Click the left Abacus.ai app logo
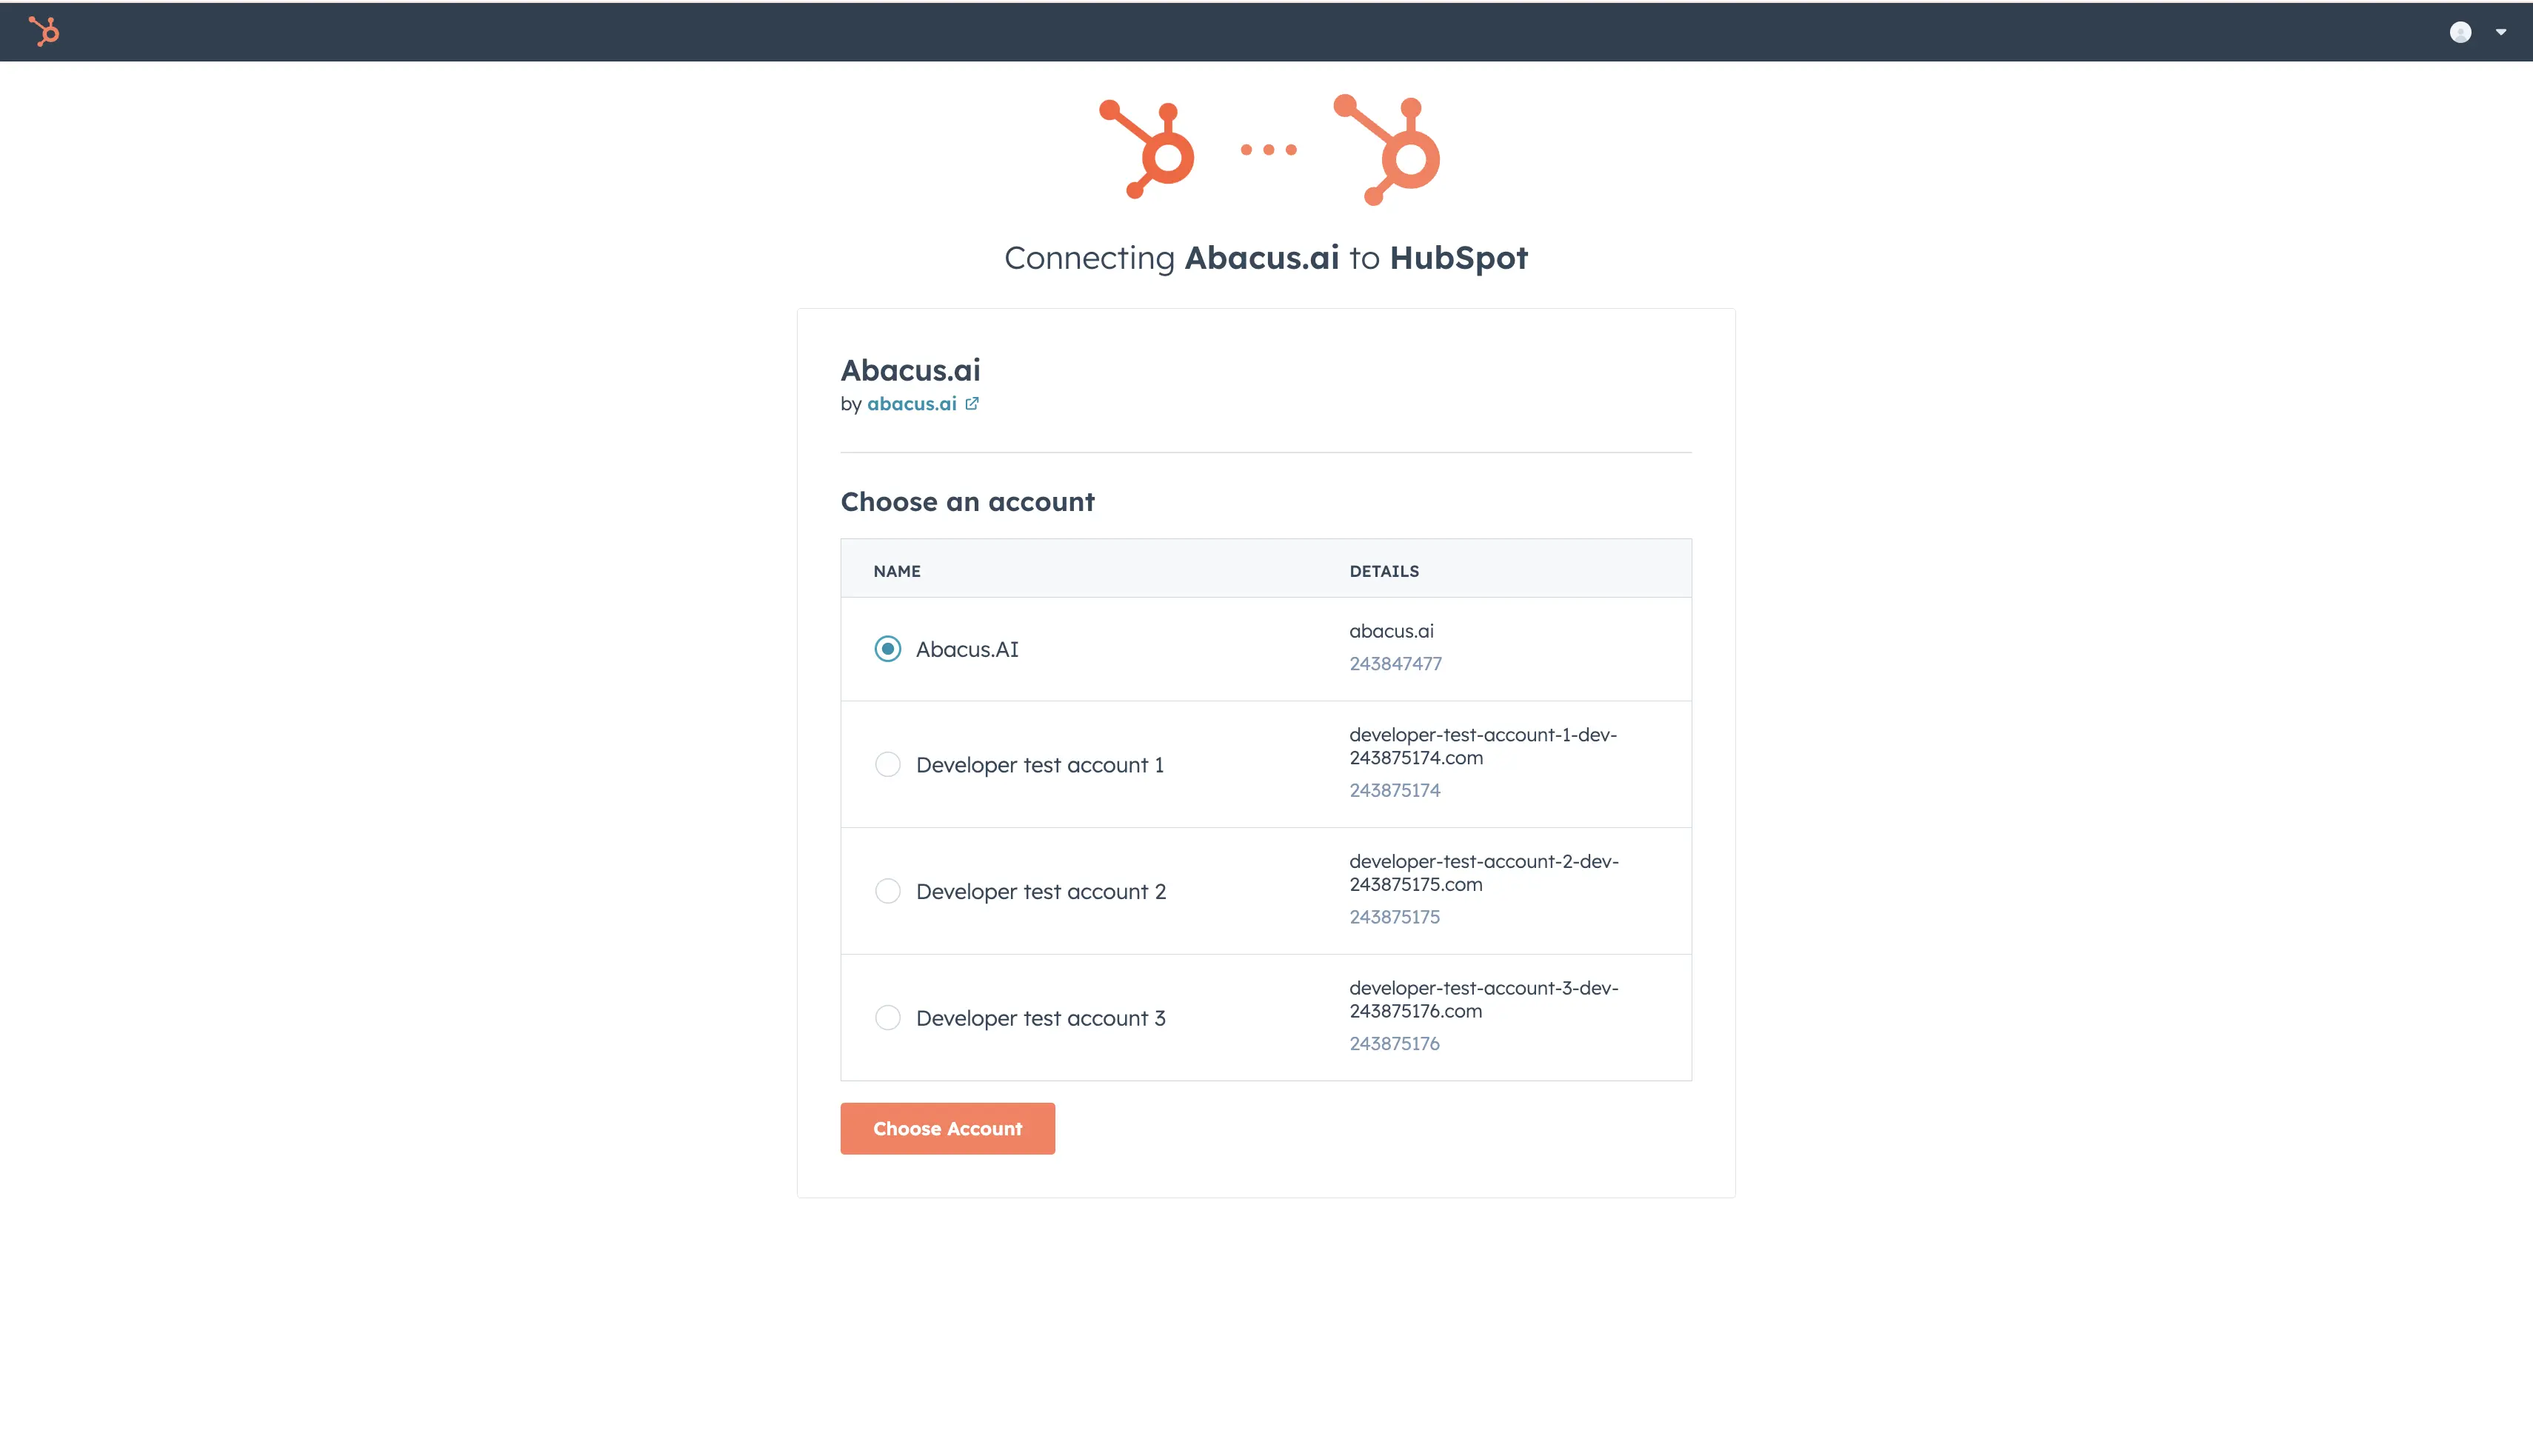This screenshot has width=2533, height=1456. pos(1147,150)
